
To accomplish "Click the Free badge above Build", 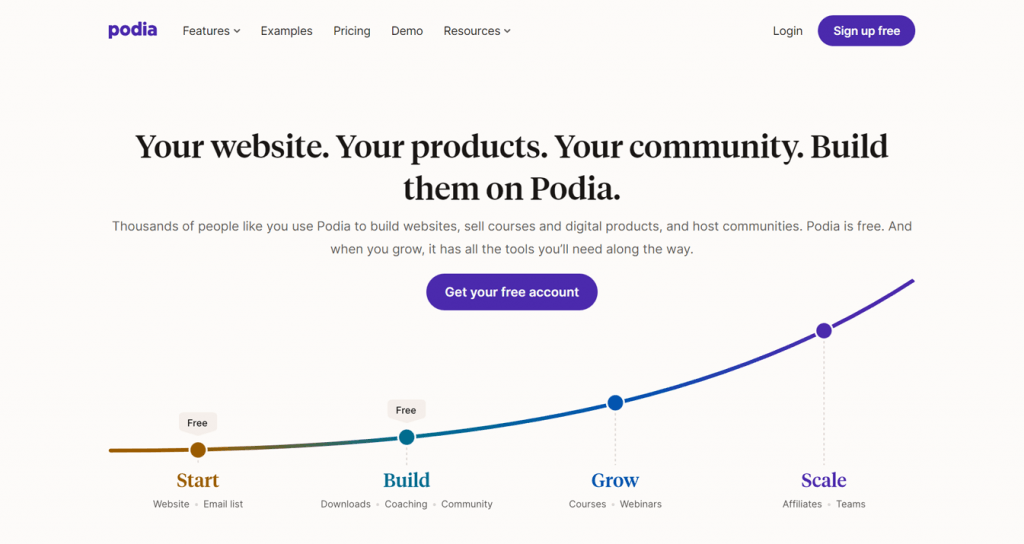I will click(x=406, y=410).
